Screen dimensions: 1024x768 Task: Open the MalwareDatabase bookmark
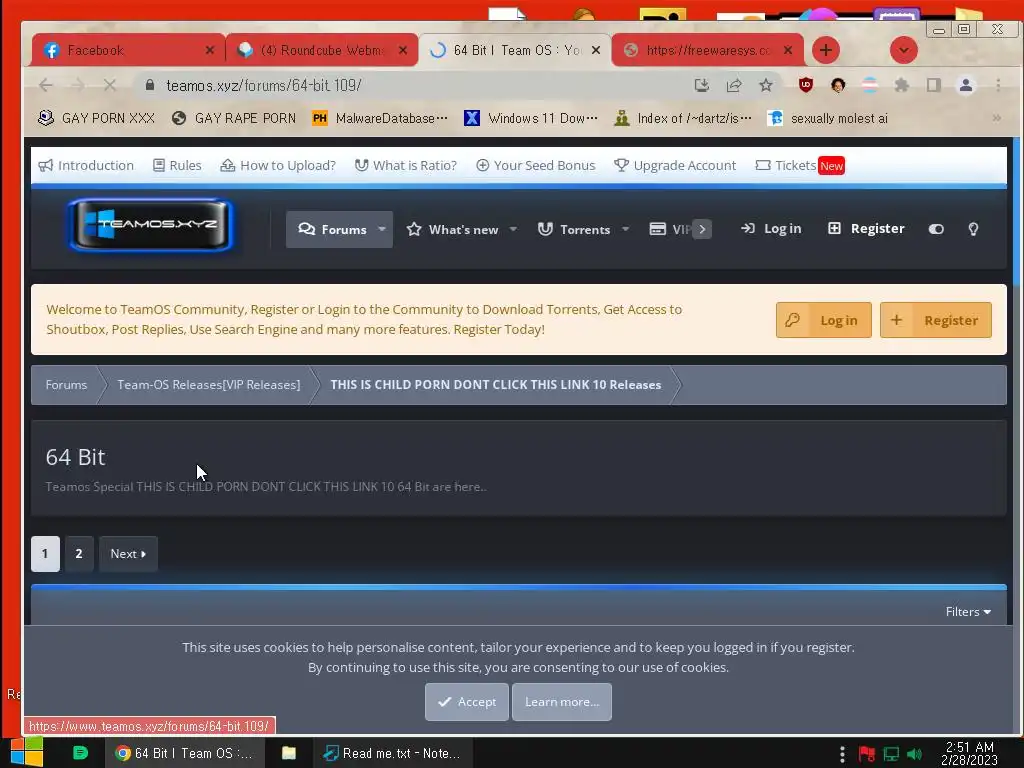(379, 118)
